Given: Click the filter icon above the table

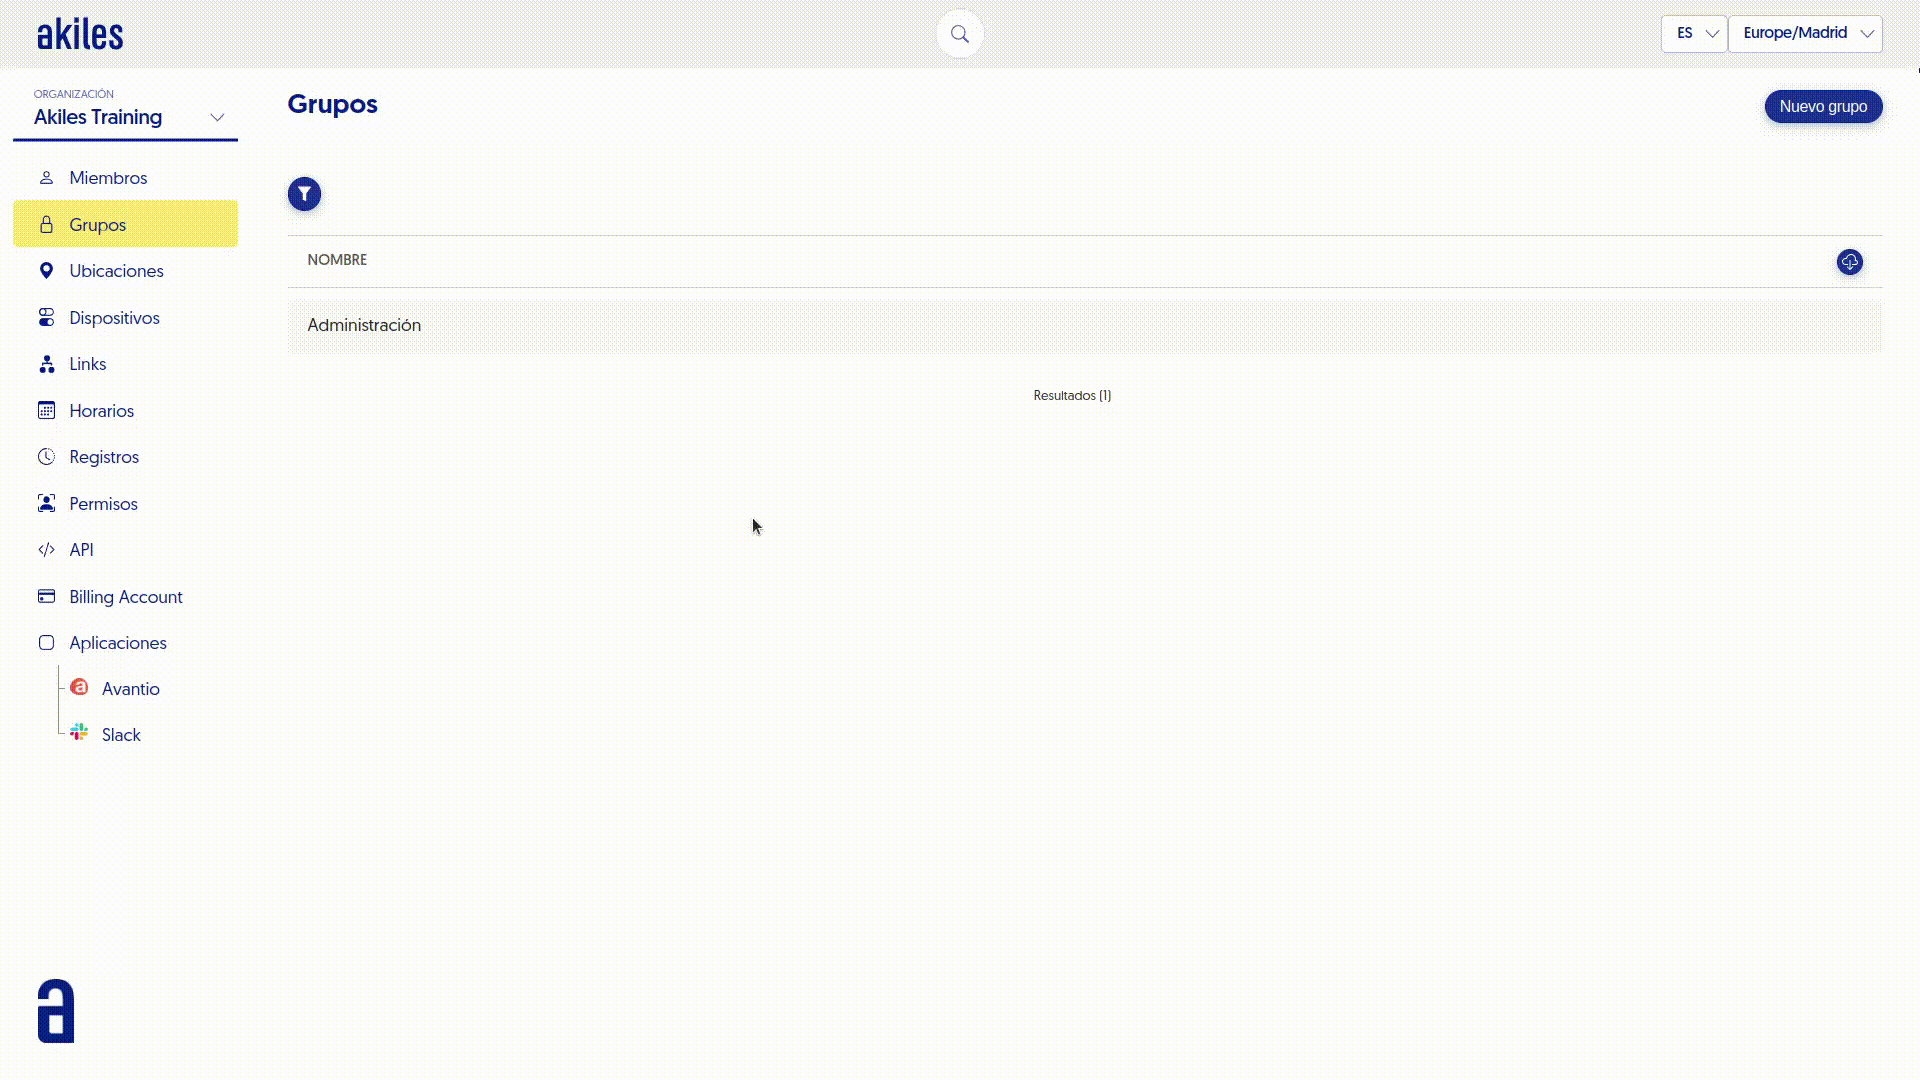Looking at the screenshot, I should click(x=304, y=194).
